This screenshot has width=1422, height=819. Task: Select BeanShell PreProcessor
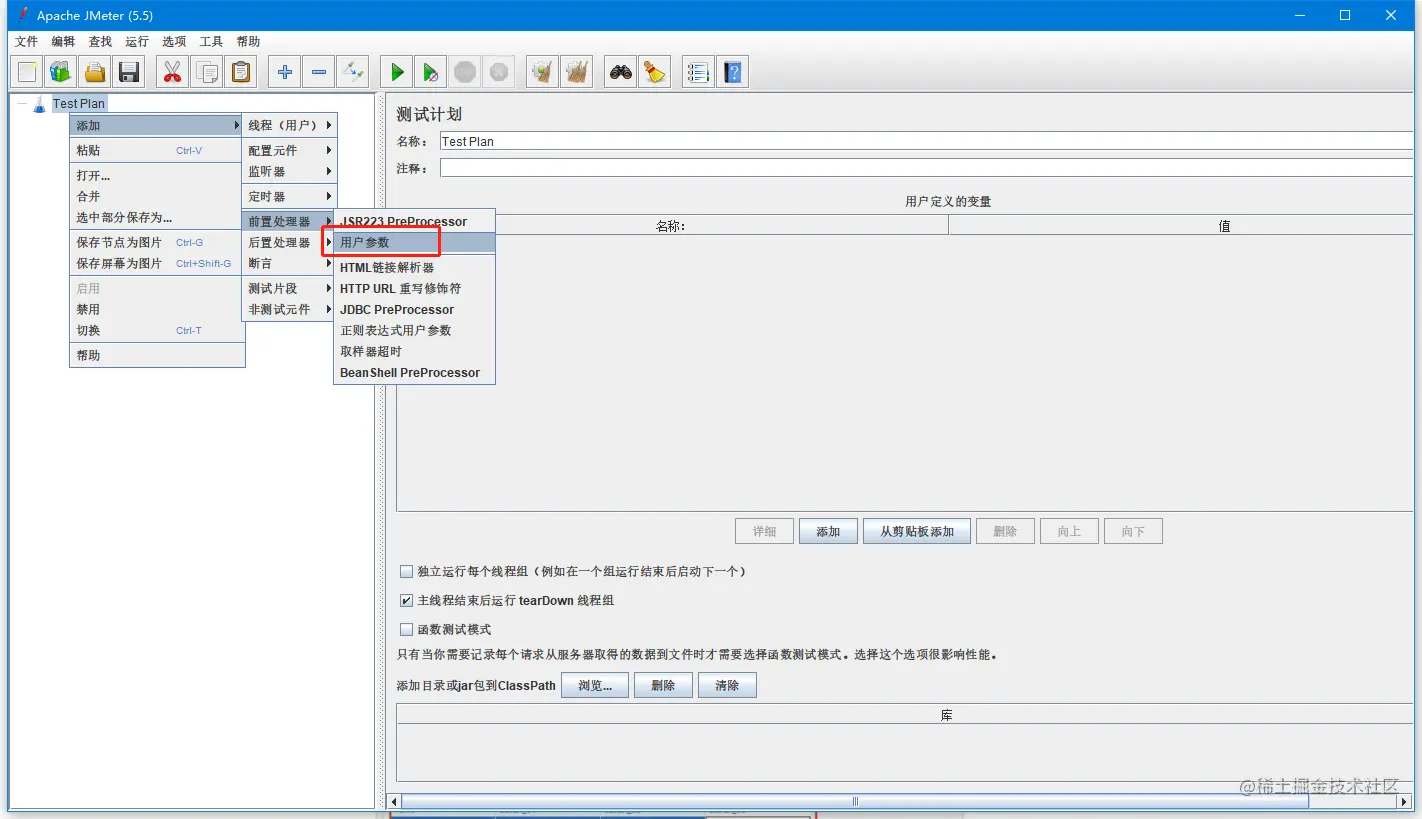(414, 372)
